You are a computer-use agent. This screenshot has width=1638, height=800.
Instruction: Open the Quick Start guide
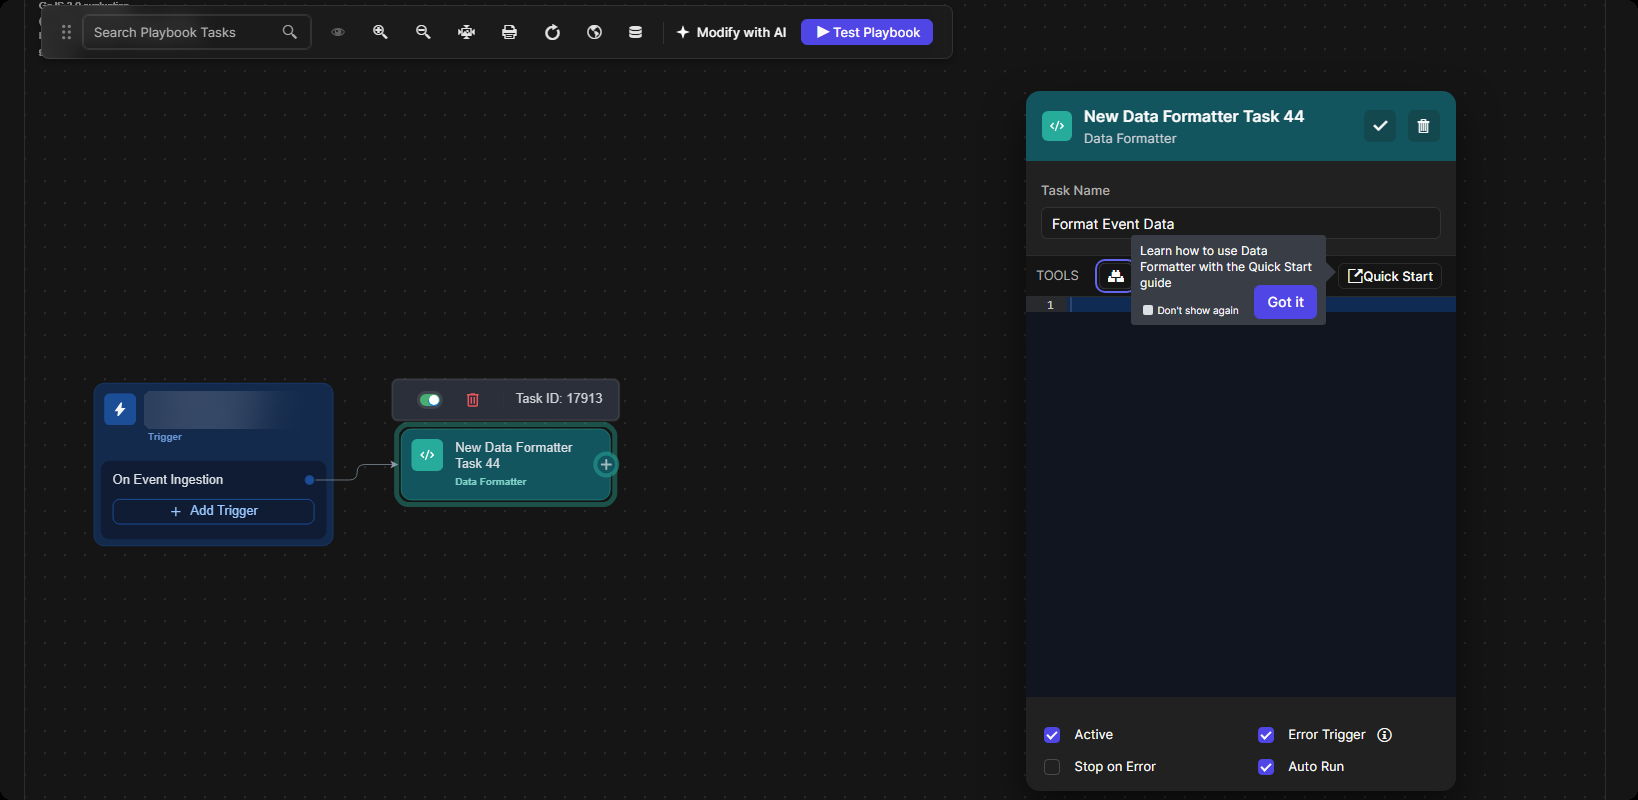1390,276
